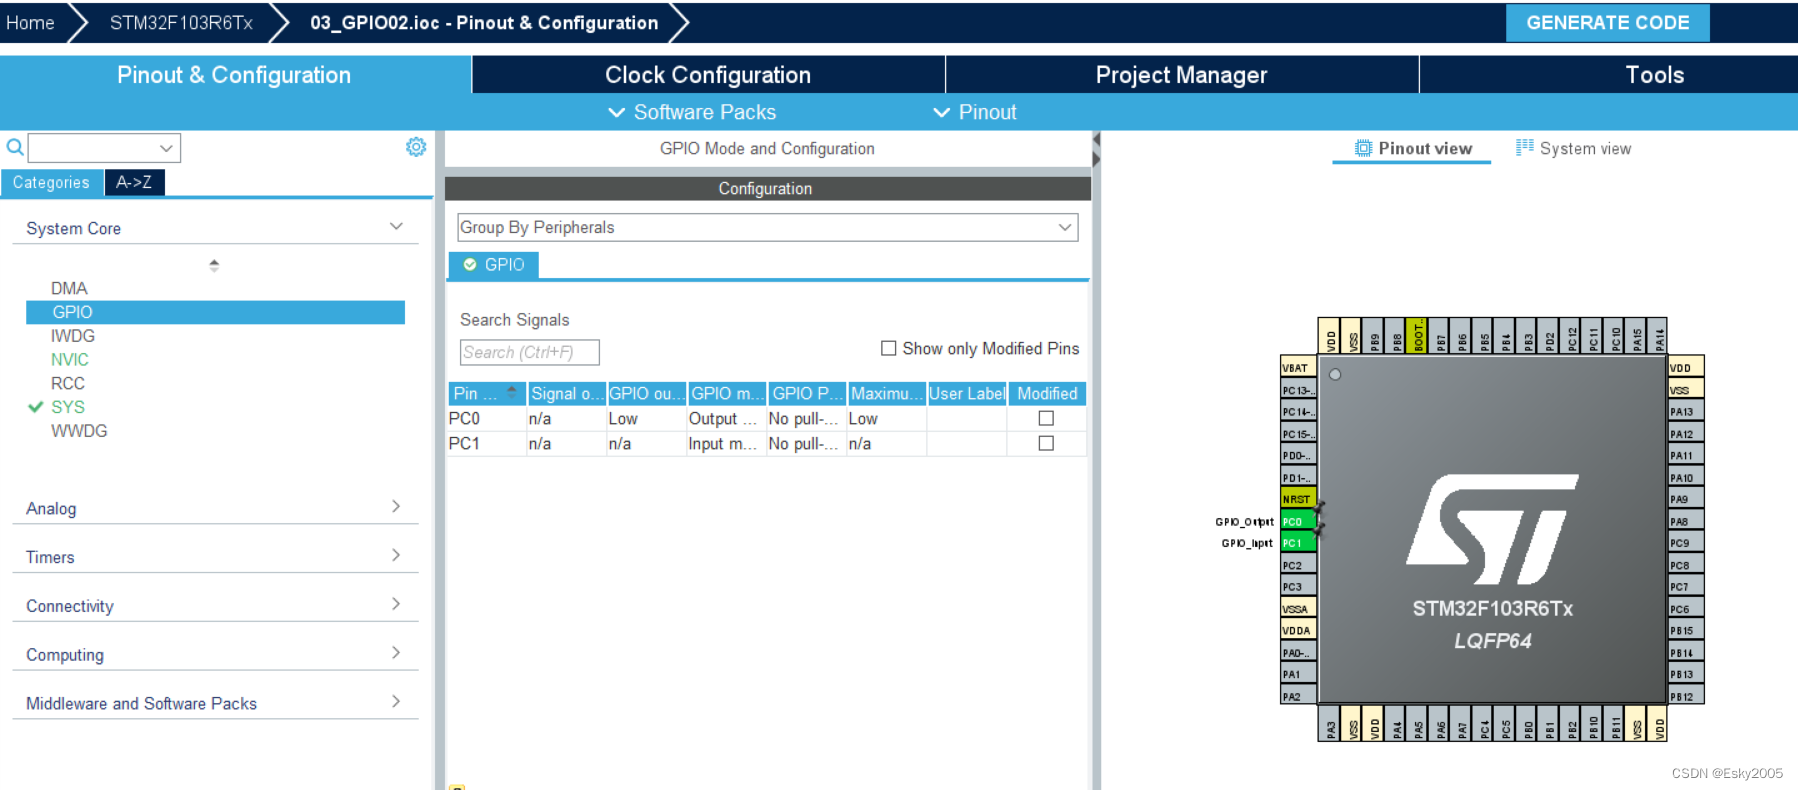This screenshot has width=1798, height=790.
Task: Click the green GPIO tab check icon
Action: pos(470,265)
